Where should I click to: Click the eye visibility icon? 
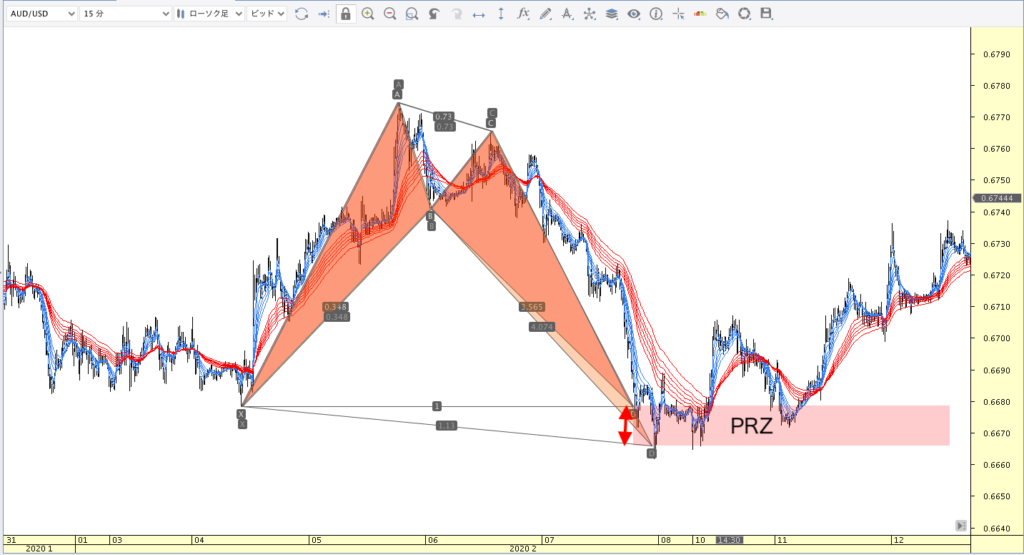(x=633, y=14)
